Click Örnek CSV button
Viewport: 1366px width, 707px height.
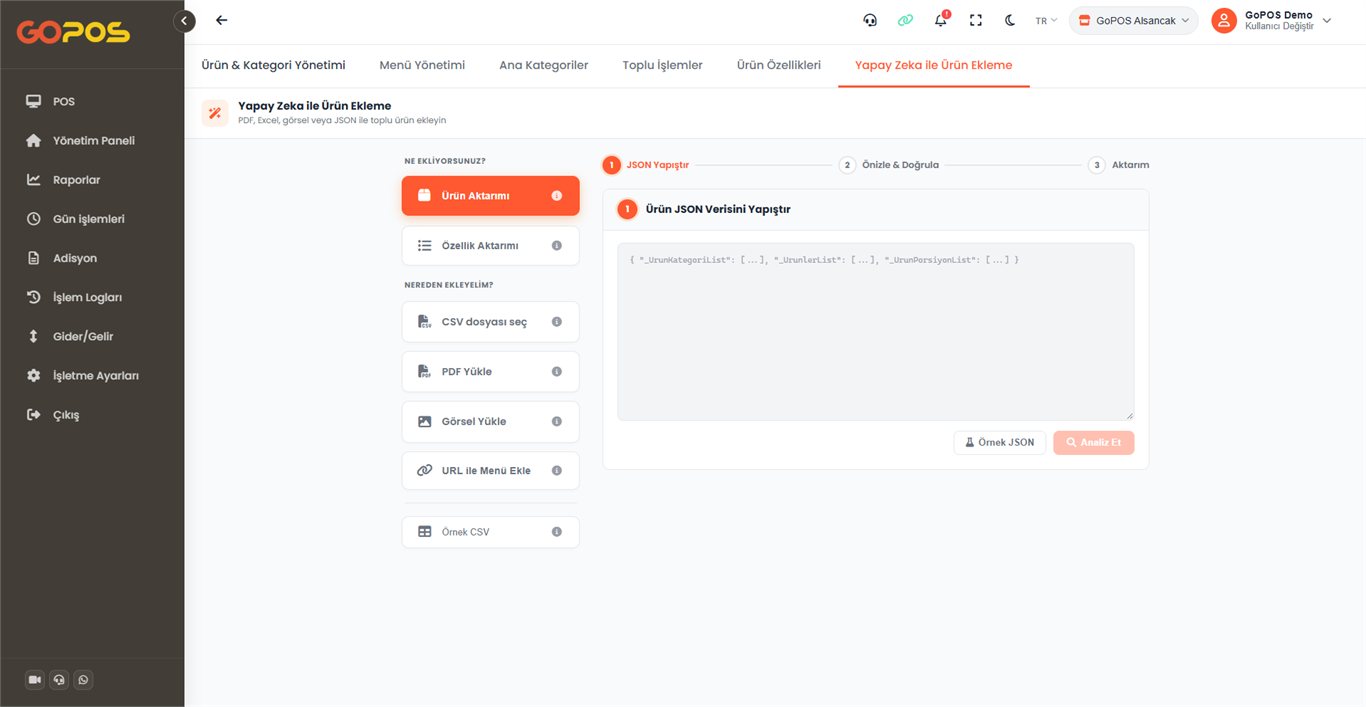coord(490,532)
